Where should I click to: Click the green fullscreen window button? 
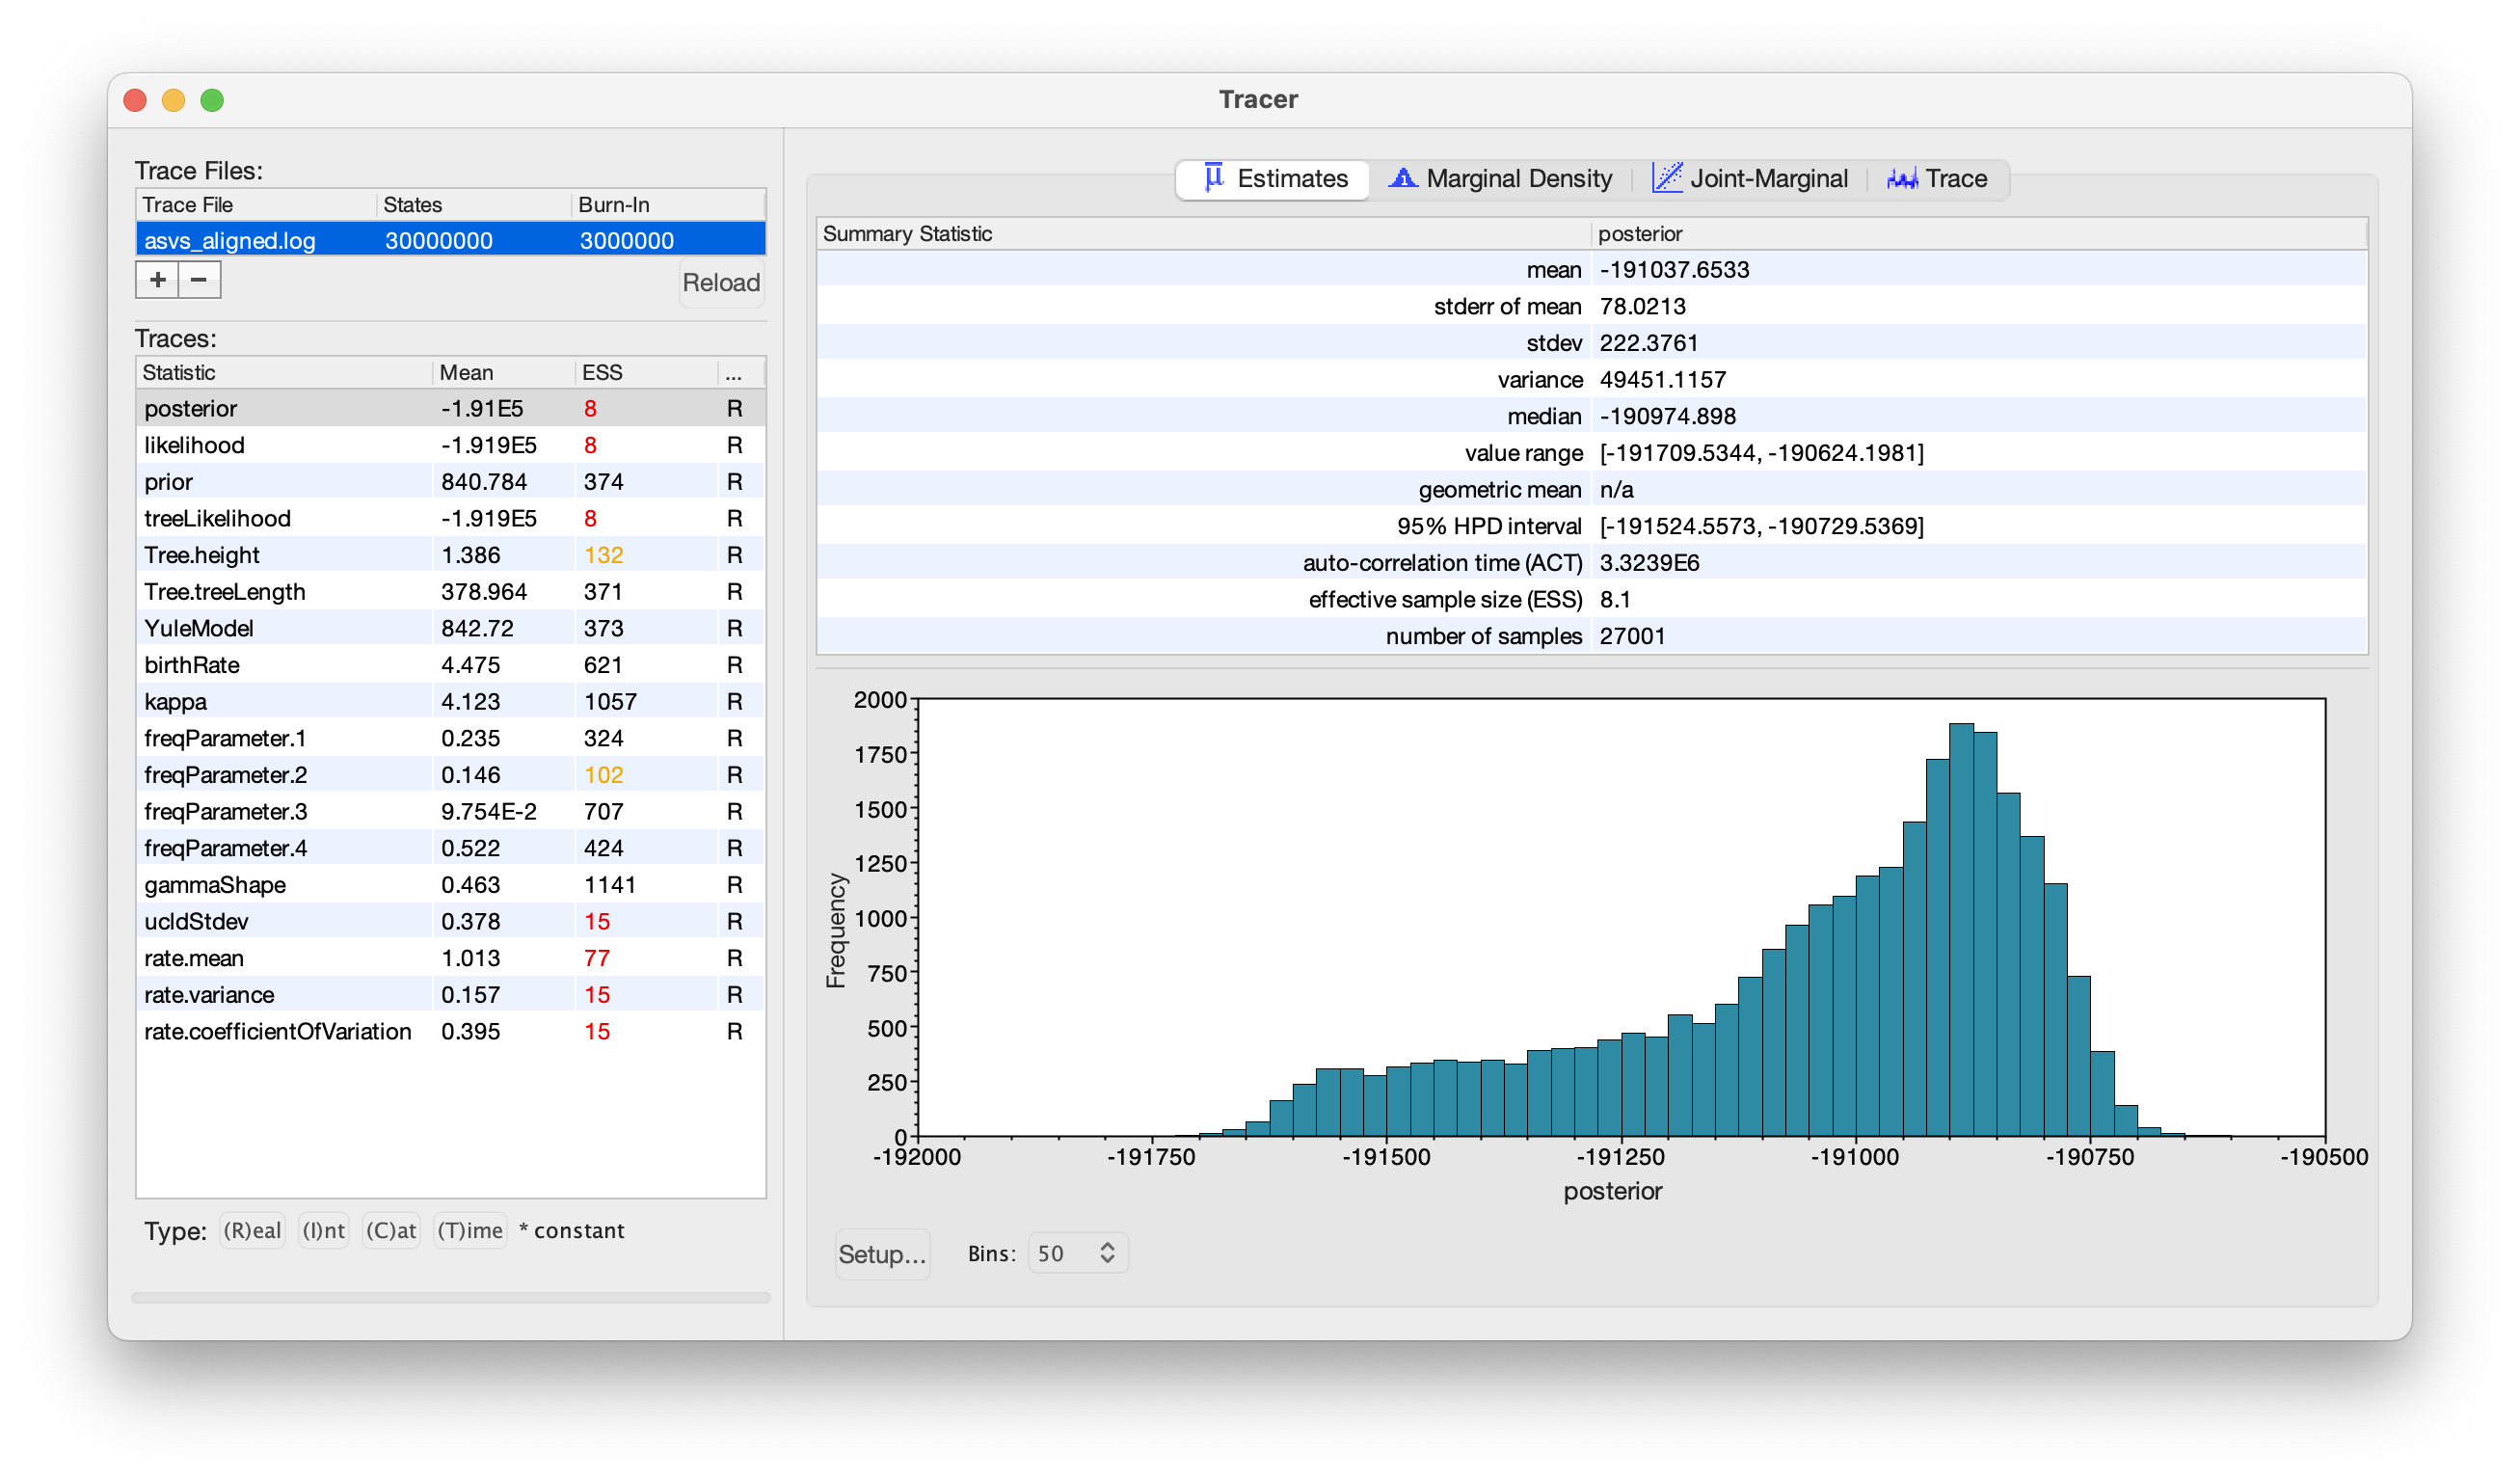pyautogui.click(x=212, y=100)
